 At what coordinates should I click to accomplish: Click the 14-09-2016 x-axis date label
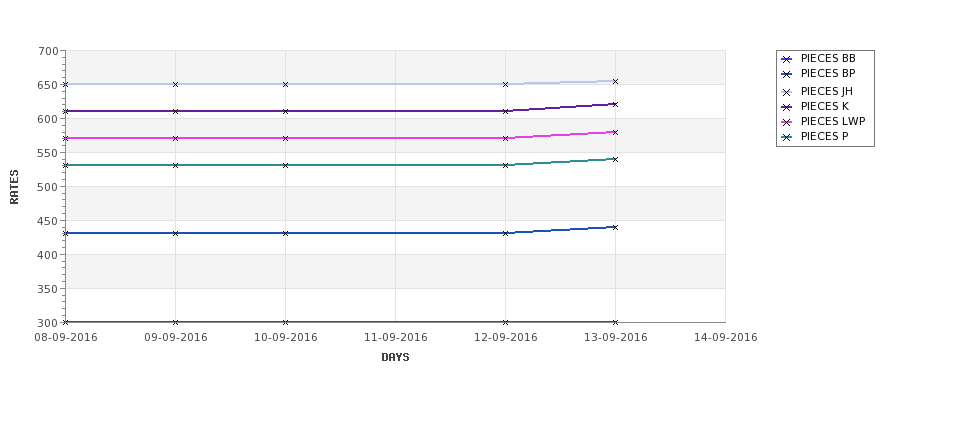(x=726, y=338)
